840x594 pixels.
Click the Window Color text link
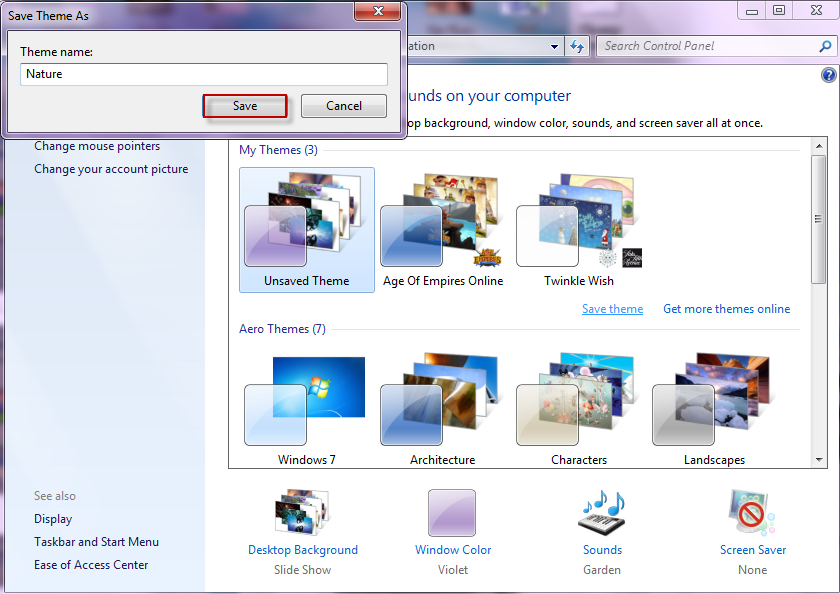tap(453, 550)
